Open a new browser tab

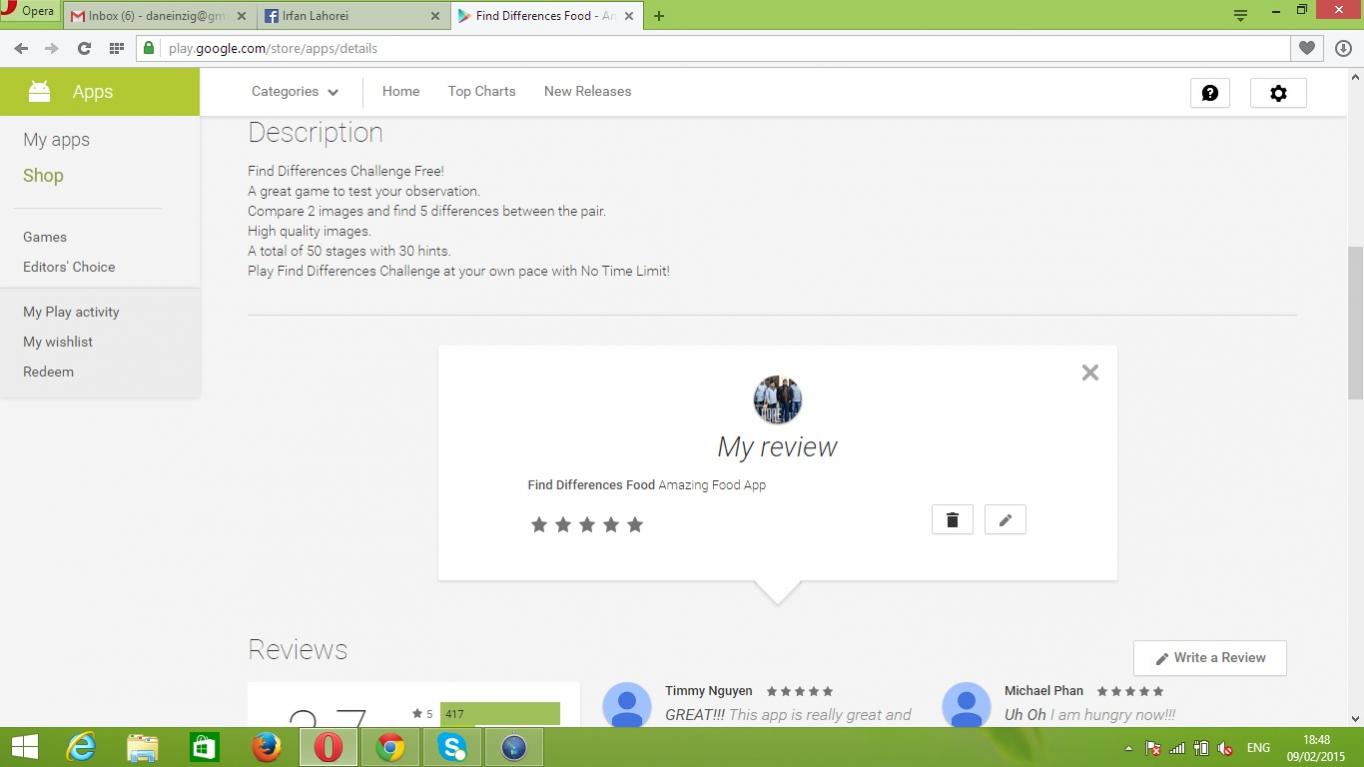pyautogui.click(x=658, y=15)
